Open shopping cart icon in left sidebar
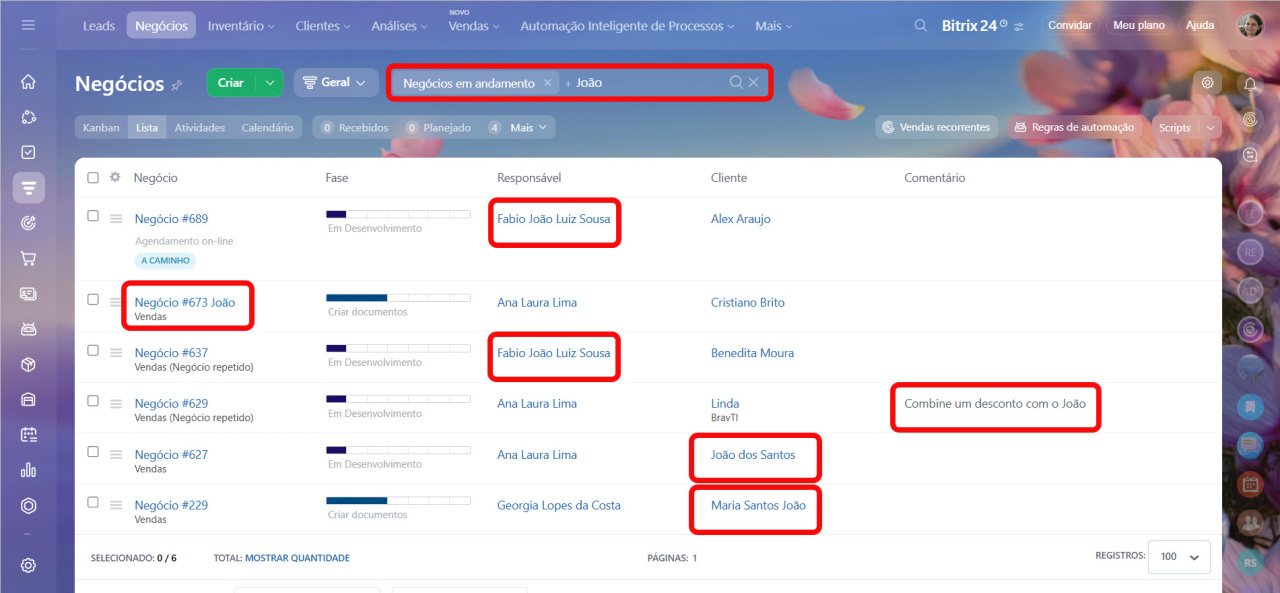This screenshot has width=1280, height=593. point(28,258)
